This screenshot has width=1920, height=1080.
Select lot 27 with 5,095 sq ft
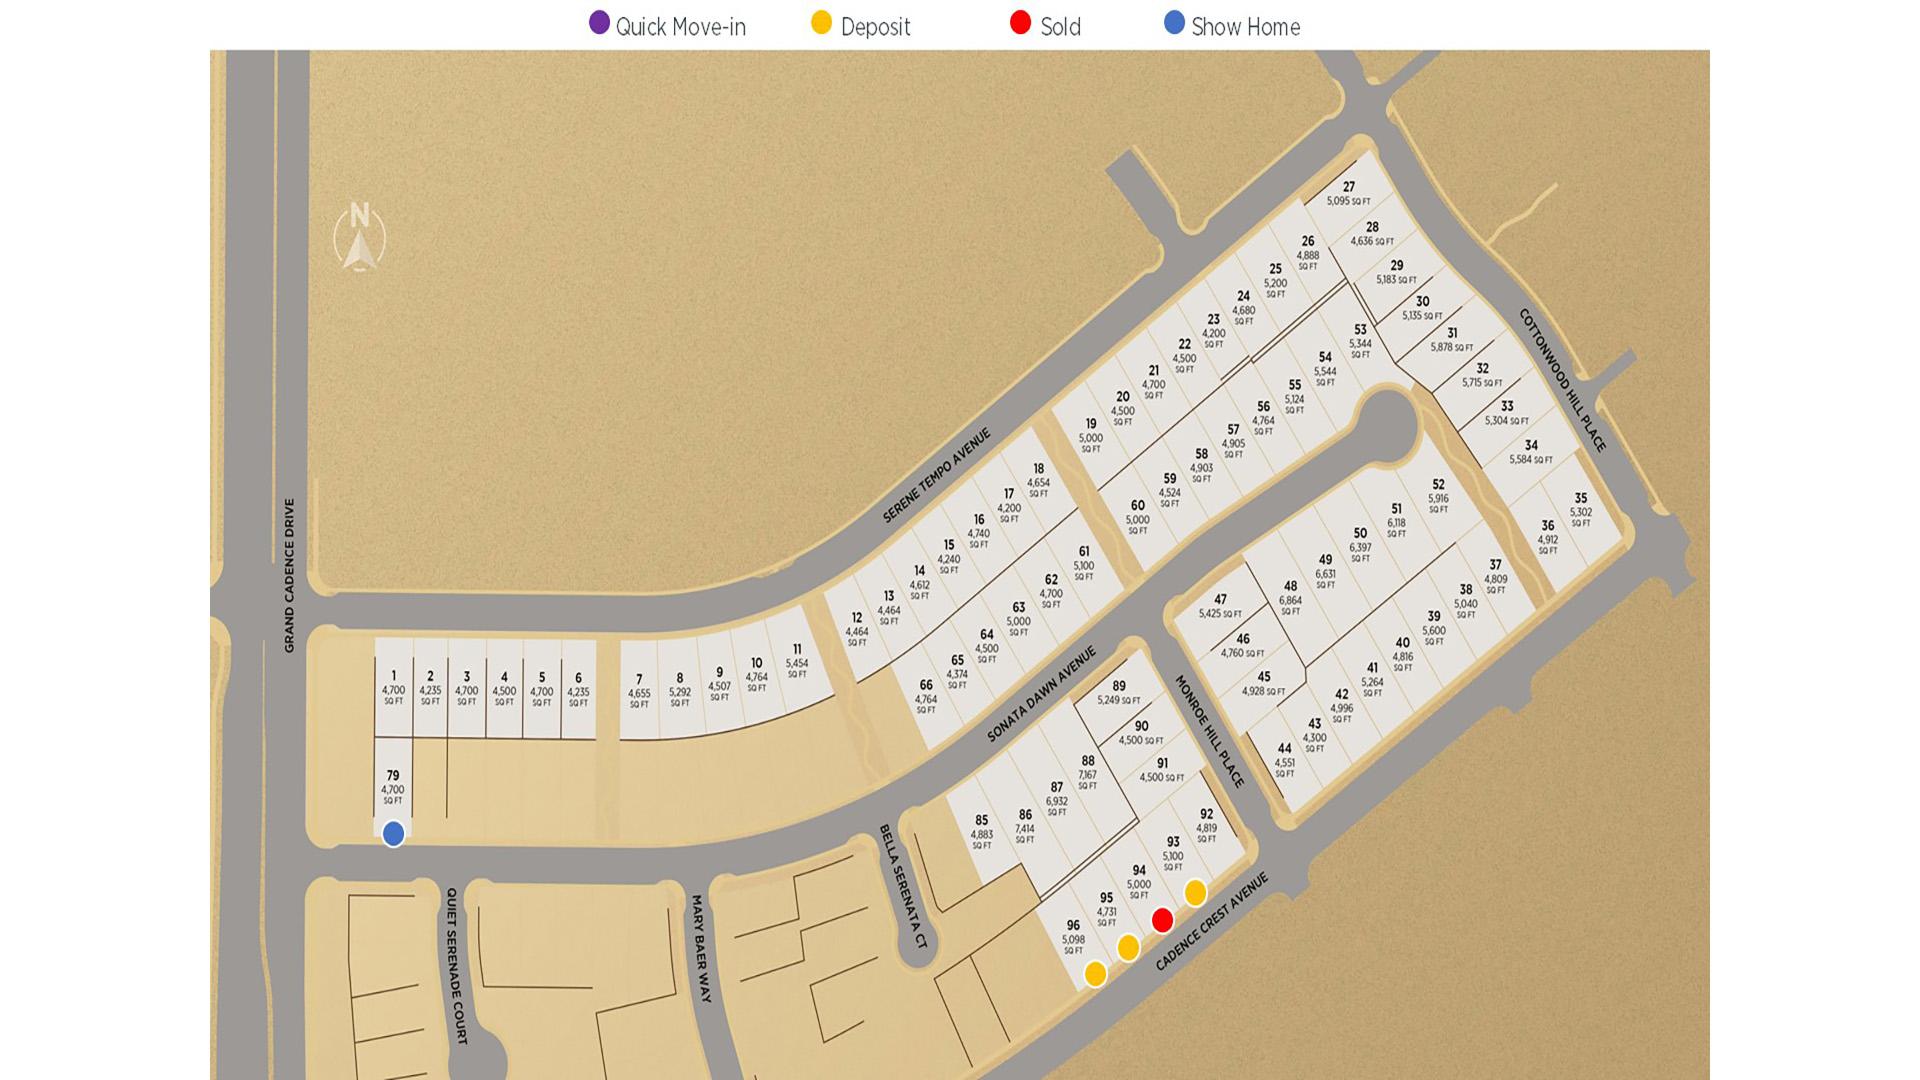[1349, 194]
